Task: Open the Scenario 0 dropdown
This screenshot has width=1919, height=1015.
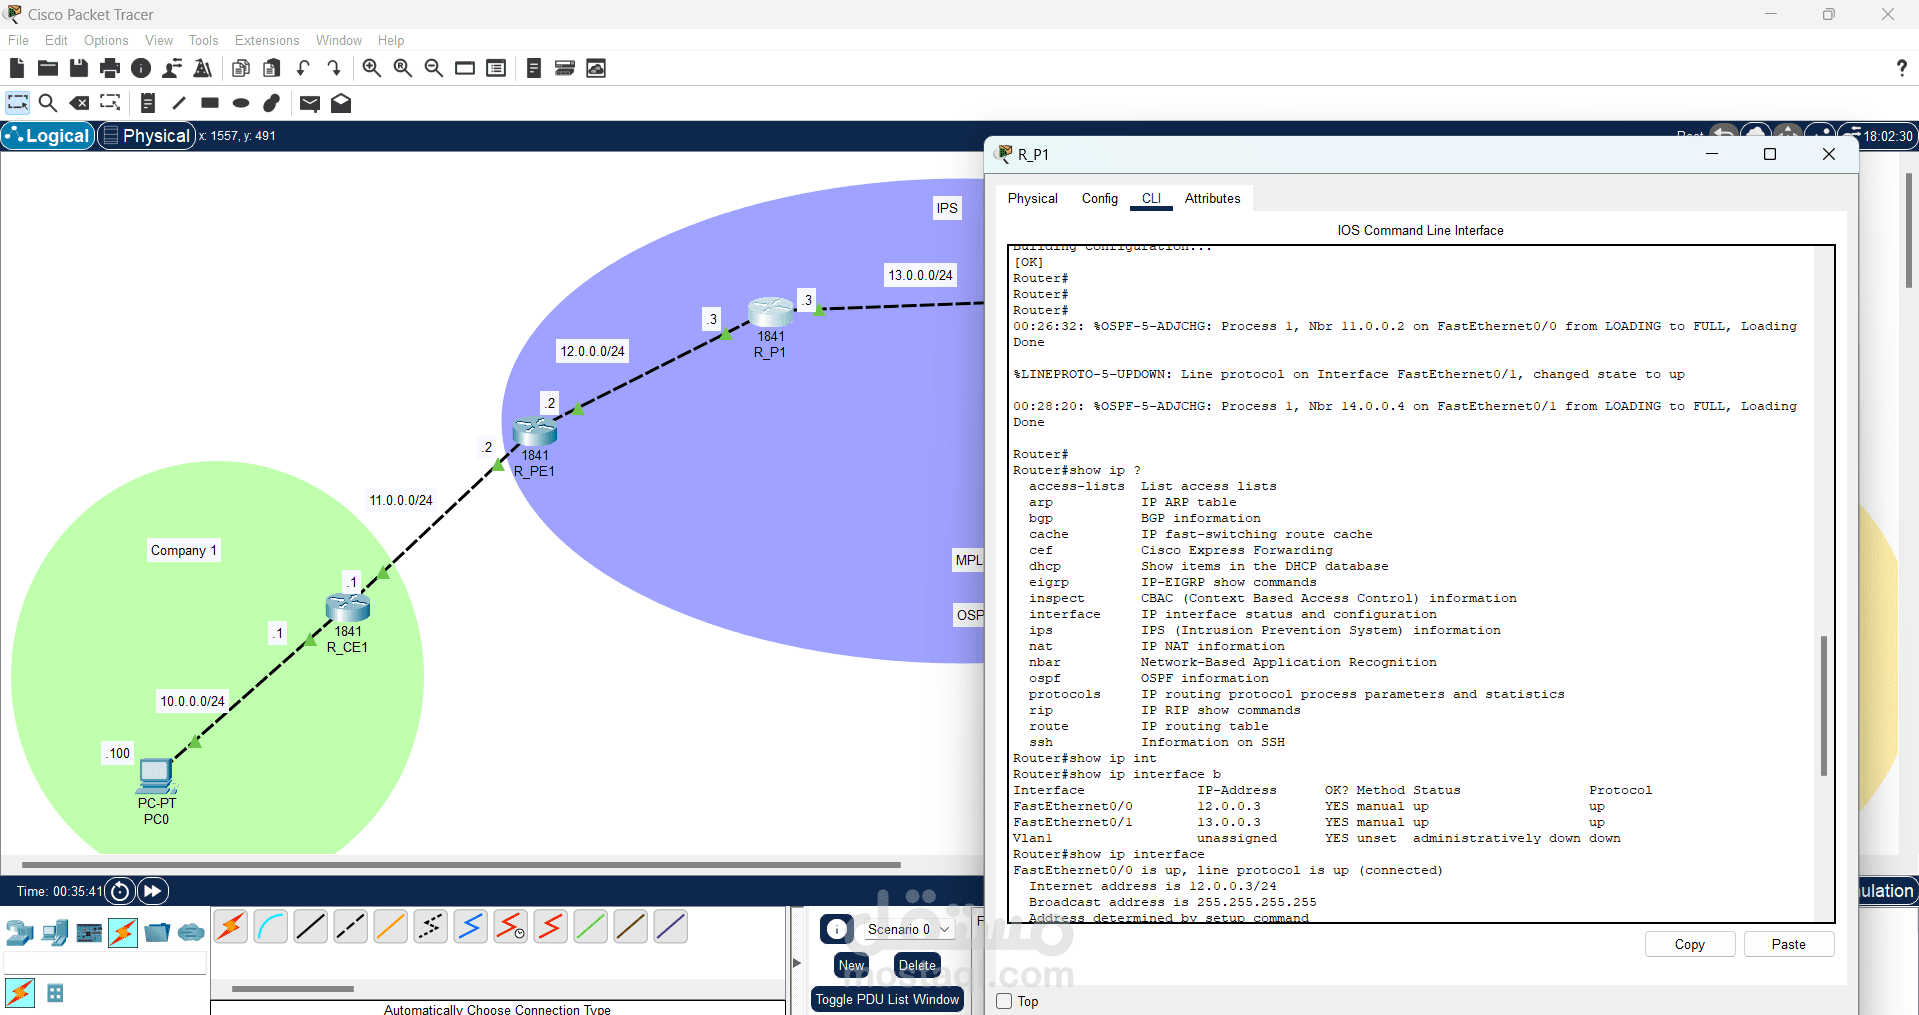Action: click(x=908, y=929)
